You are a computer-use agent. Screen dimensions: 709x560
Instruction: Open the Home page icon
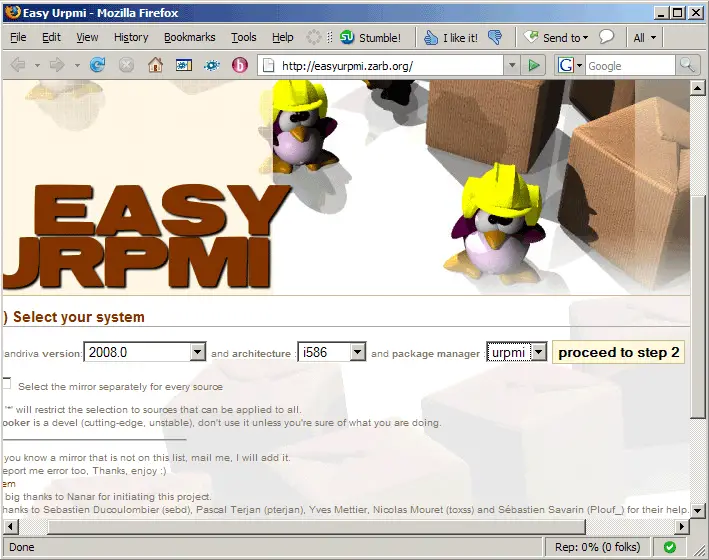pyautogui.click(x=155, y=66)
